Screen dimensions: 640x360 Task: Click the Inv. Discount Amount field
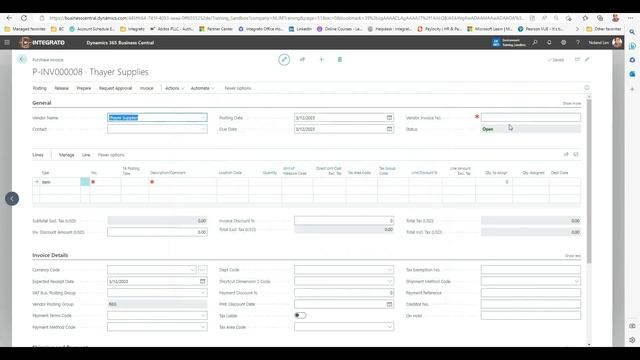pyautogui.click(x=157, y=232)
